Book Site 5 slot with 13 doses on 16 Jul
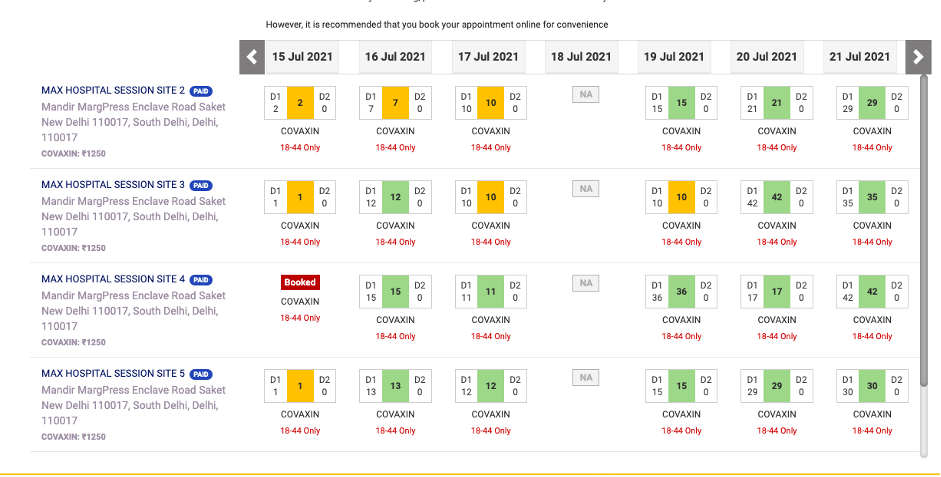This screenshot has height=477, width=941. [x=395, y=386]
